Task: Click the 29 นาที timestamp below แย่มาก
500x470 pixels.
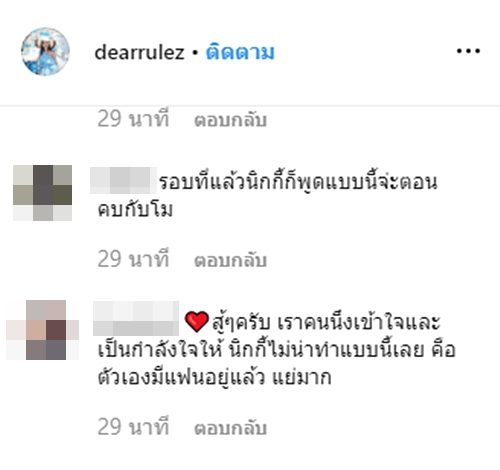Action: [x=133, y=426]
